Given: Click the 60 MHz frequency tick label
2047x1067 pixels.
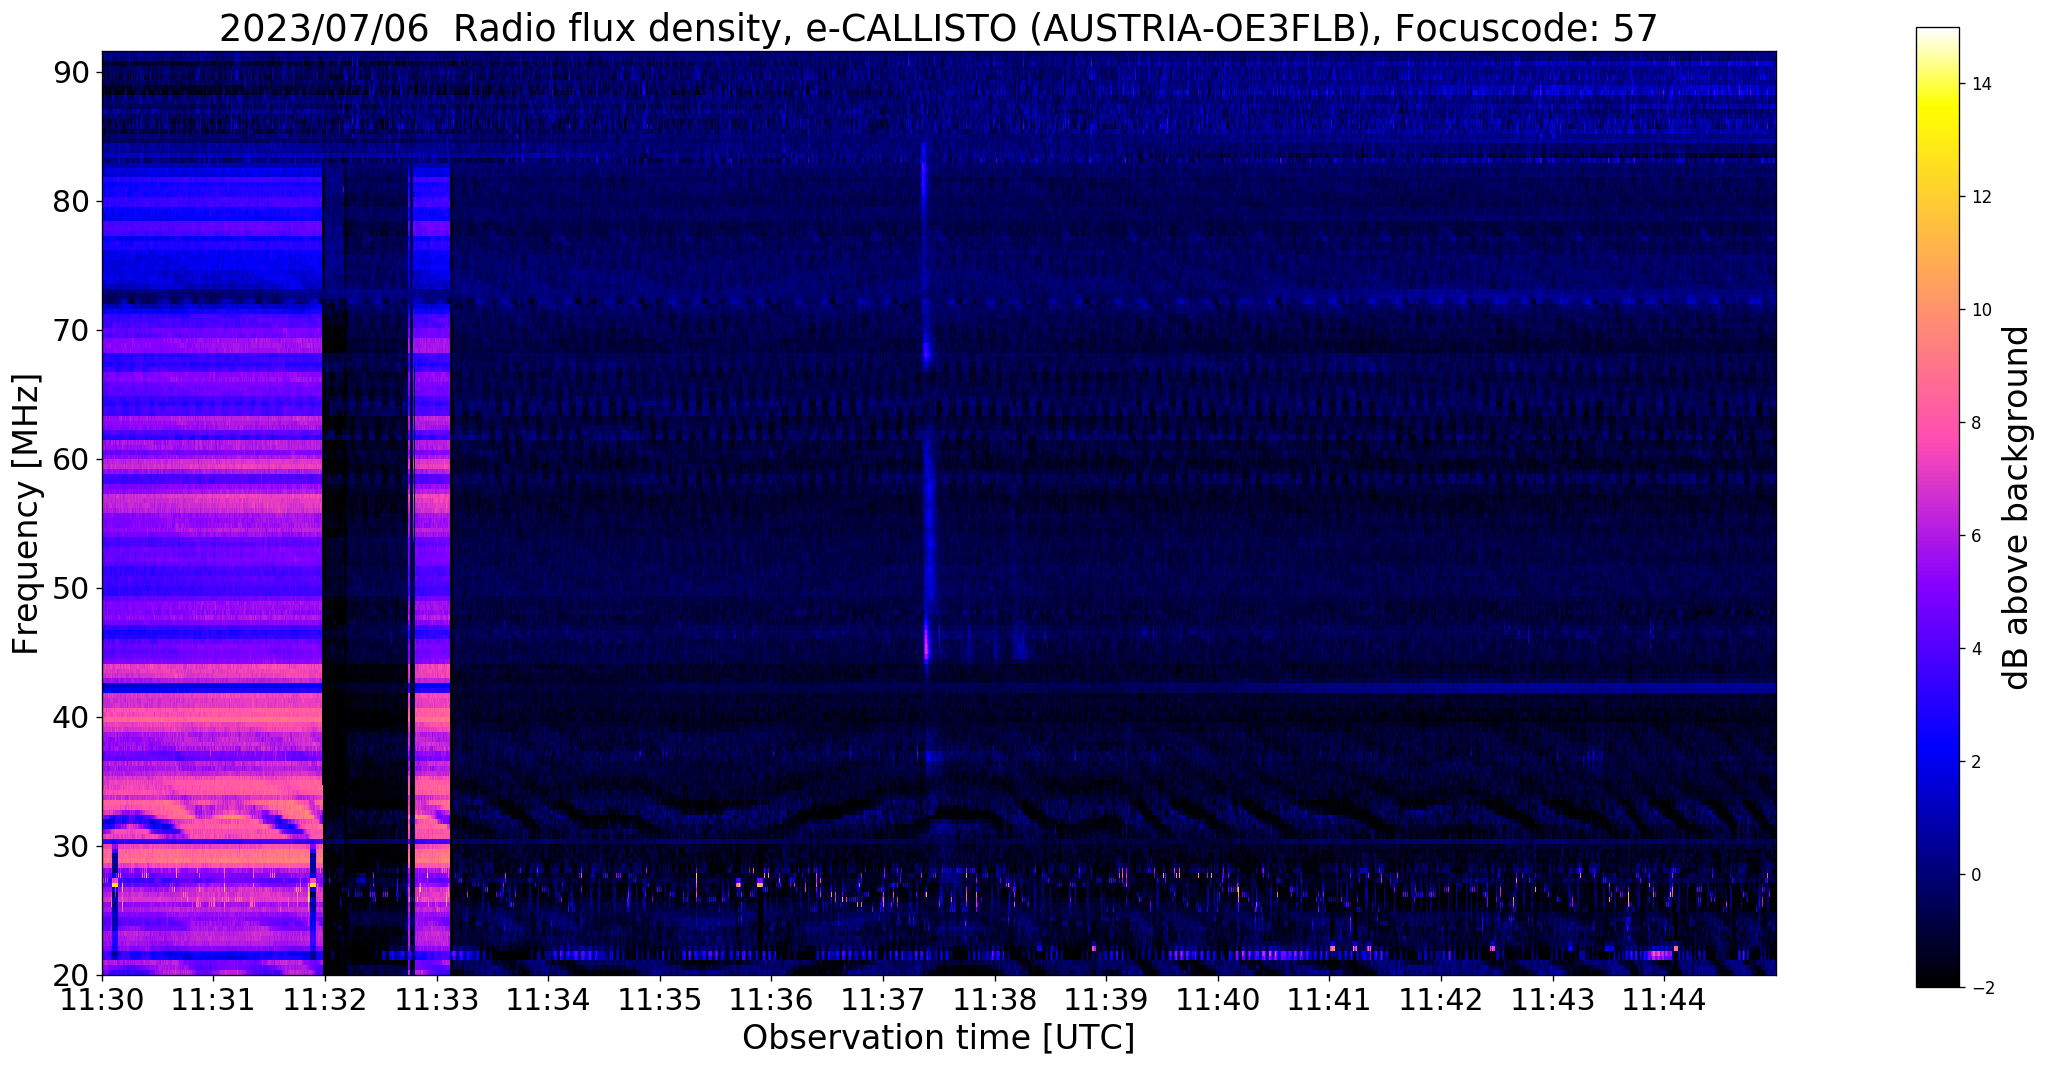Looking at the screenshot, I should pyautogui.click(x=72, y=459).
